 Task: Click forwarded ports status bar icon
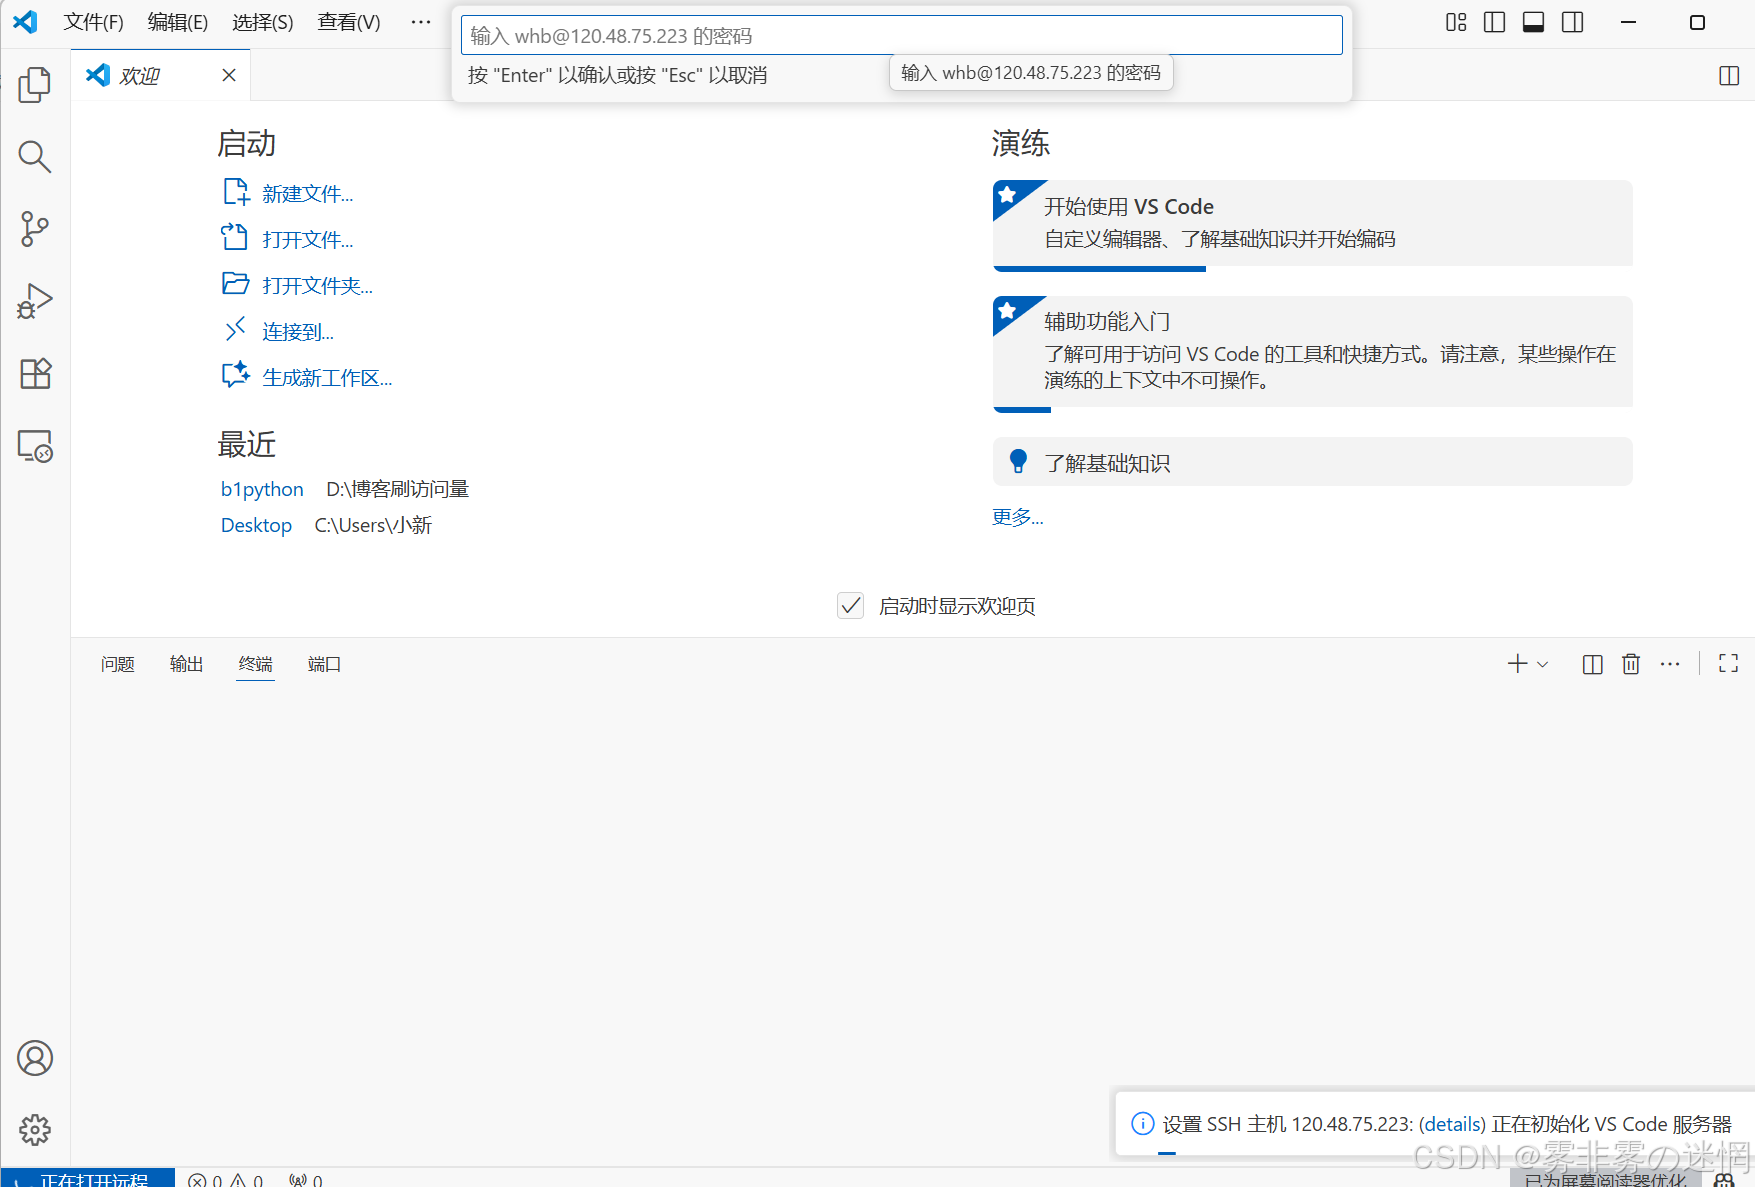click(305, 1180)
